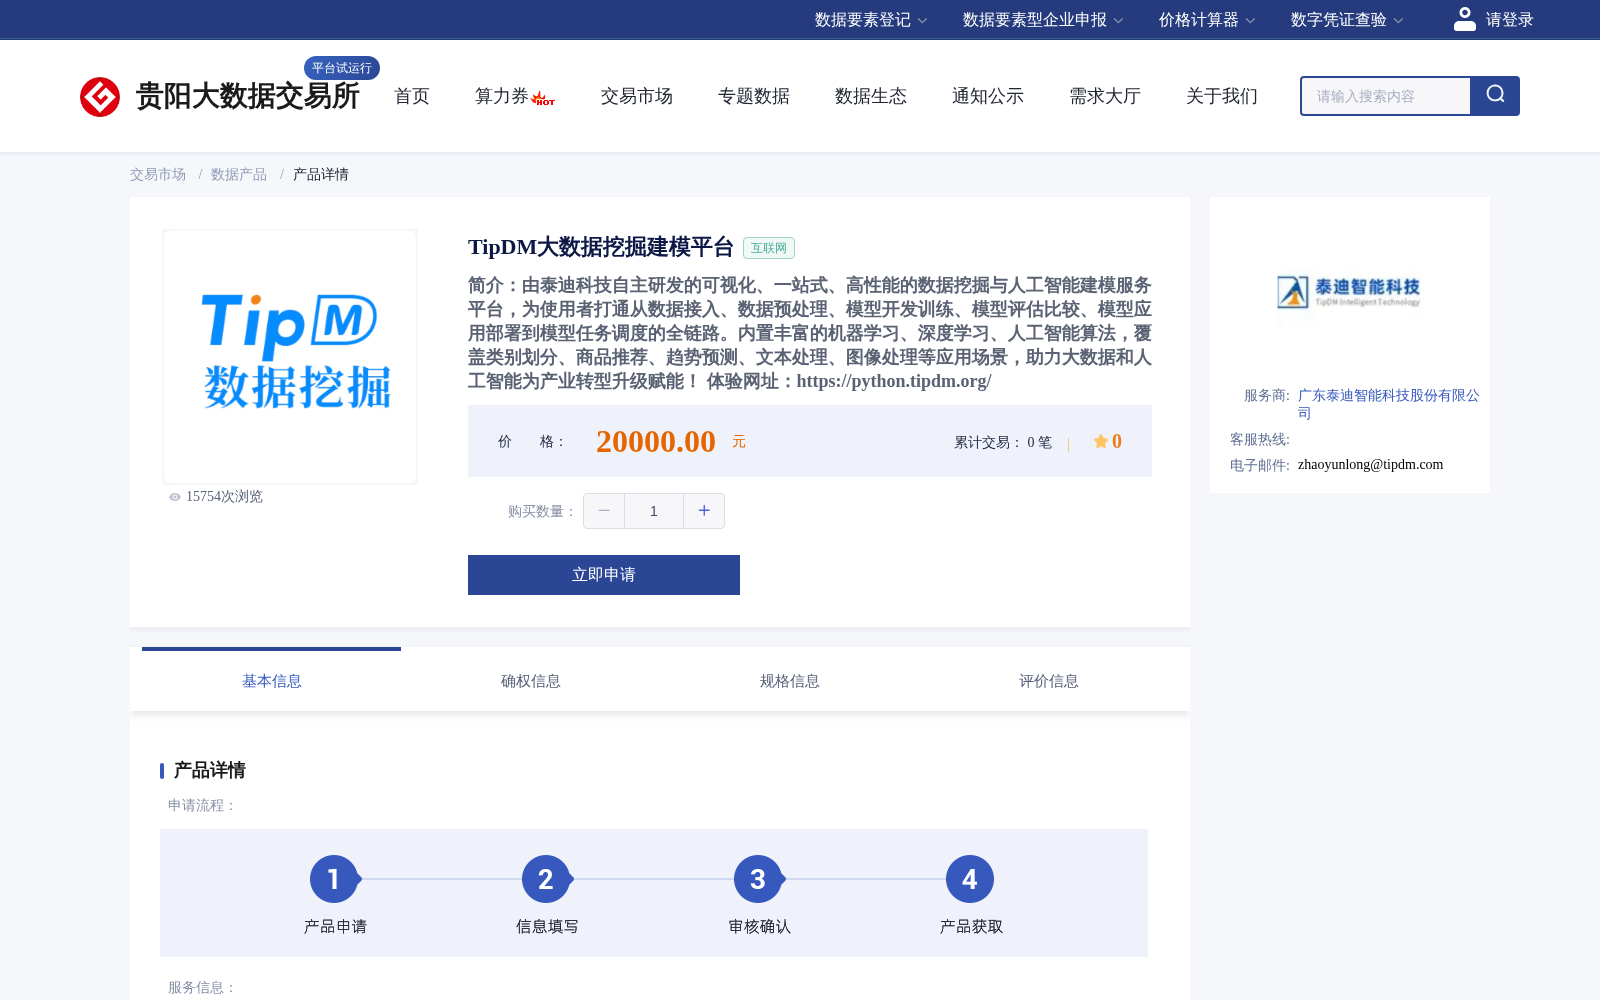
Task: Open the 专题数据 nav item
Action: (754, 96)
